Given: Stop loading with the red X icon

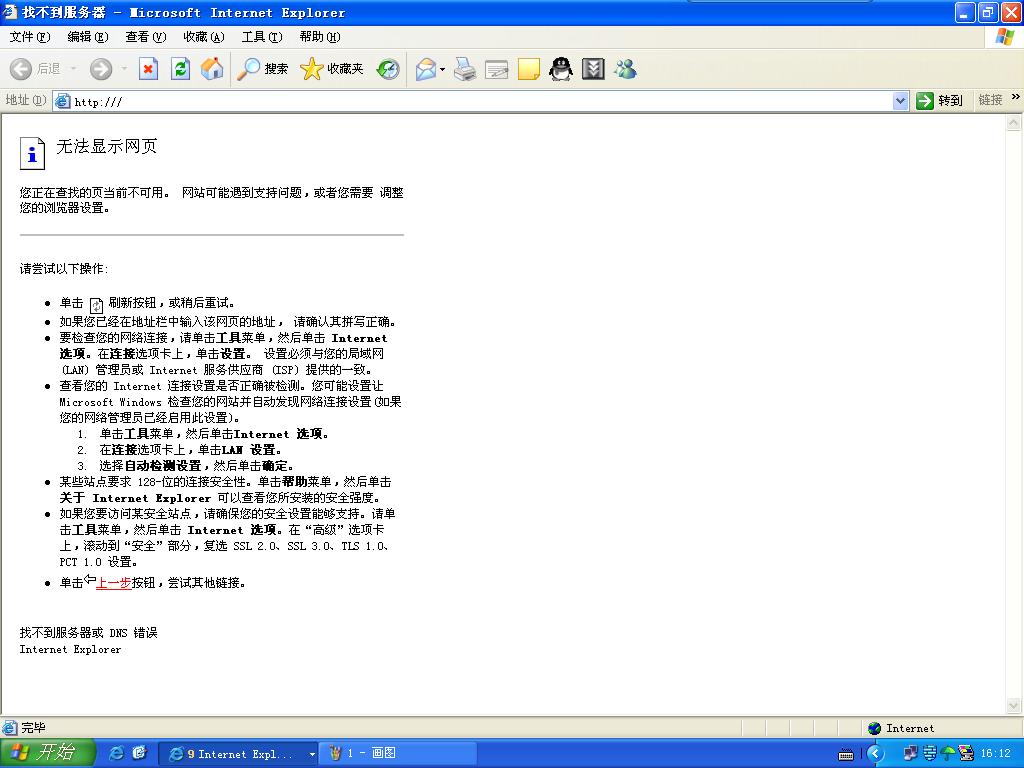Looking at the screenshot, I should click(x=148, y=69).
